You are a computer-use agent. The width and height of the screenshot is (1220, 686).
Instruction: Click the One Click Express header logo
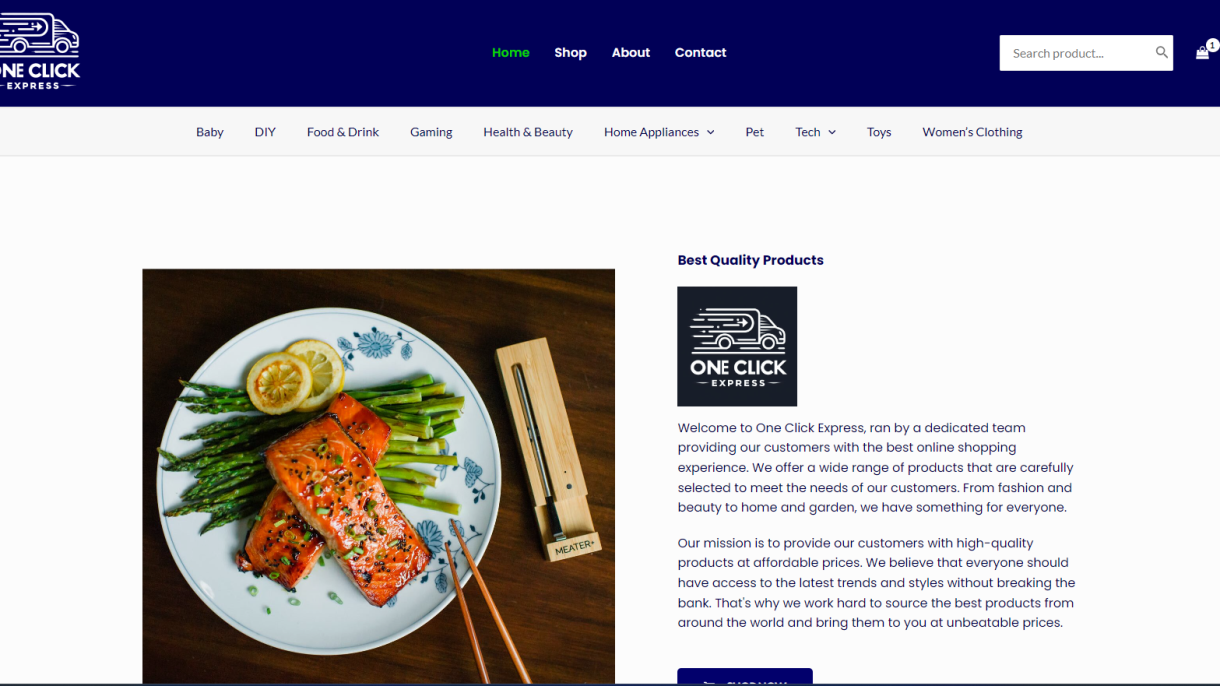[x=39, y=52]
